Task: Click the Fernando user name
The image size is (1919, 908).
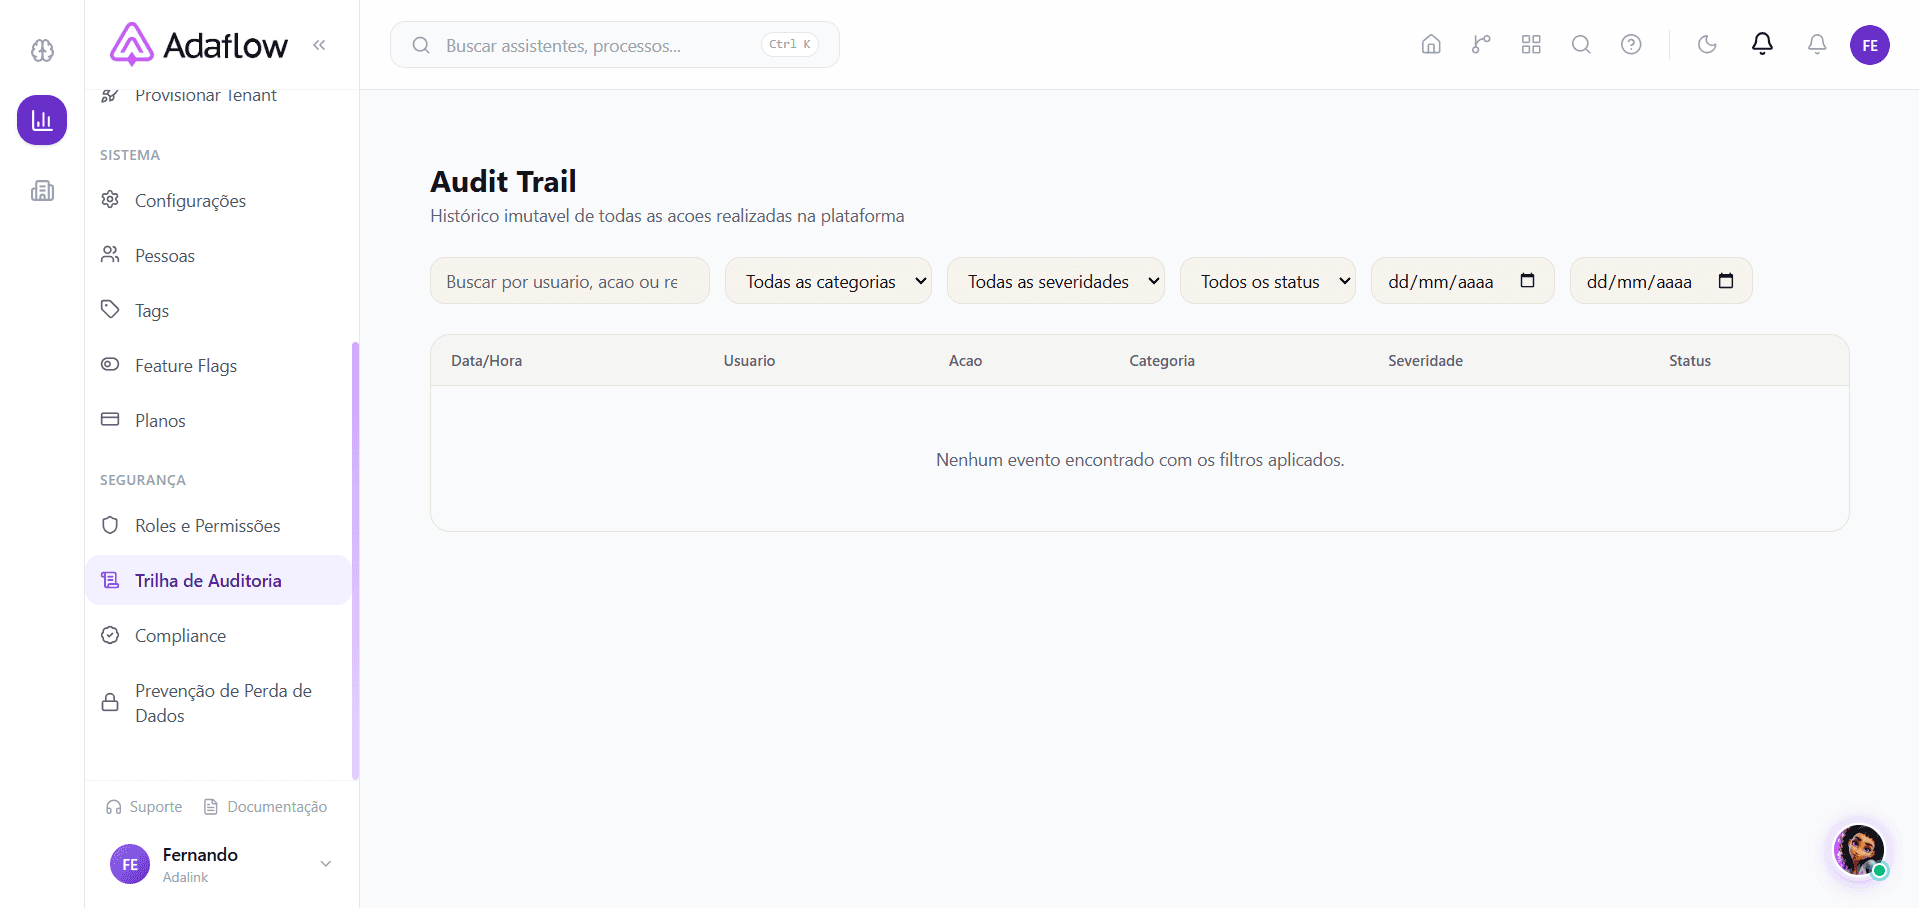Action: pyautogui.click(x=200, y=854)
